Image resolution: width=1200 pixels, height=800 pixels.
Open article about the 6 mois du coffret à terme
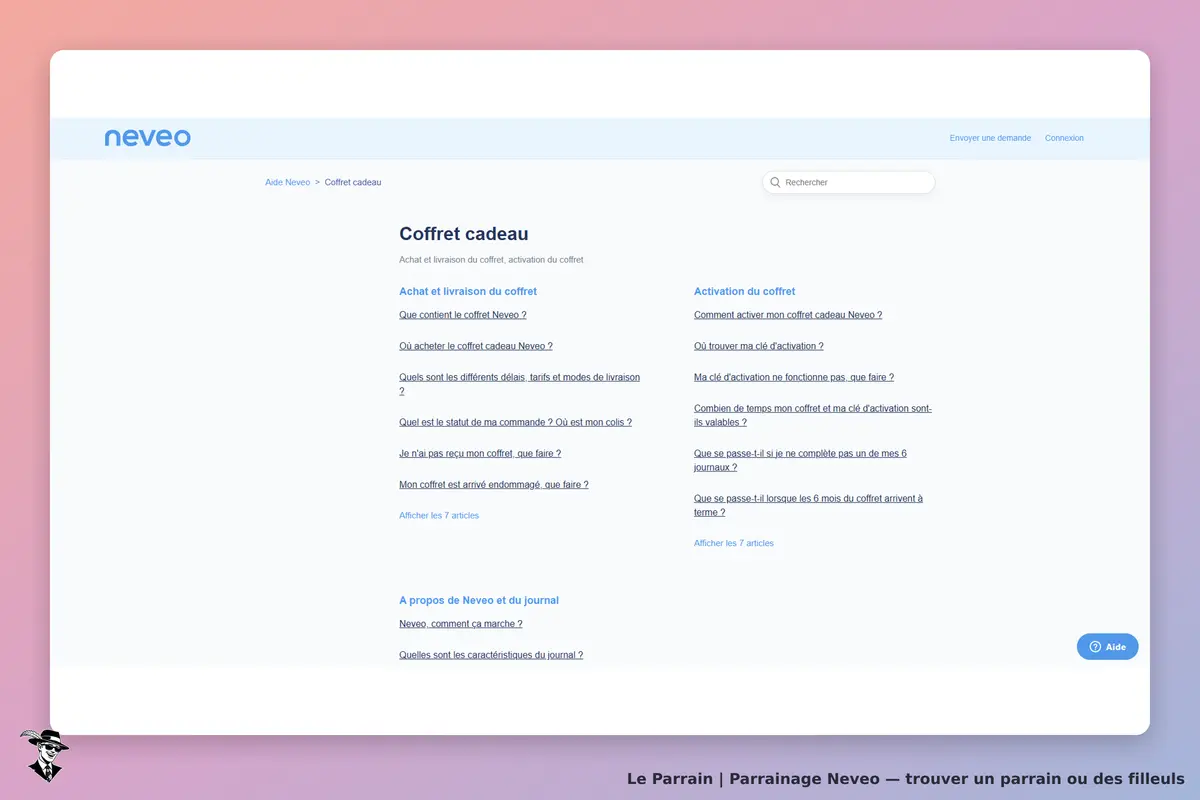point(809,505)
